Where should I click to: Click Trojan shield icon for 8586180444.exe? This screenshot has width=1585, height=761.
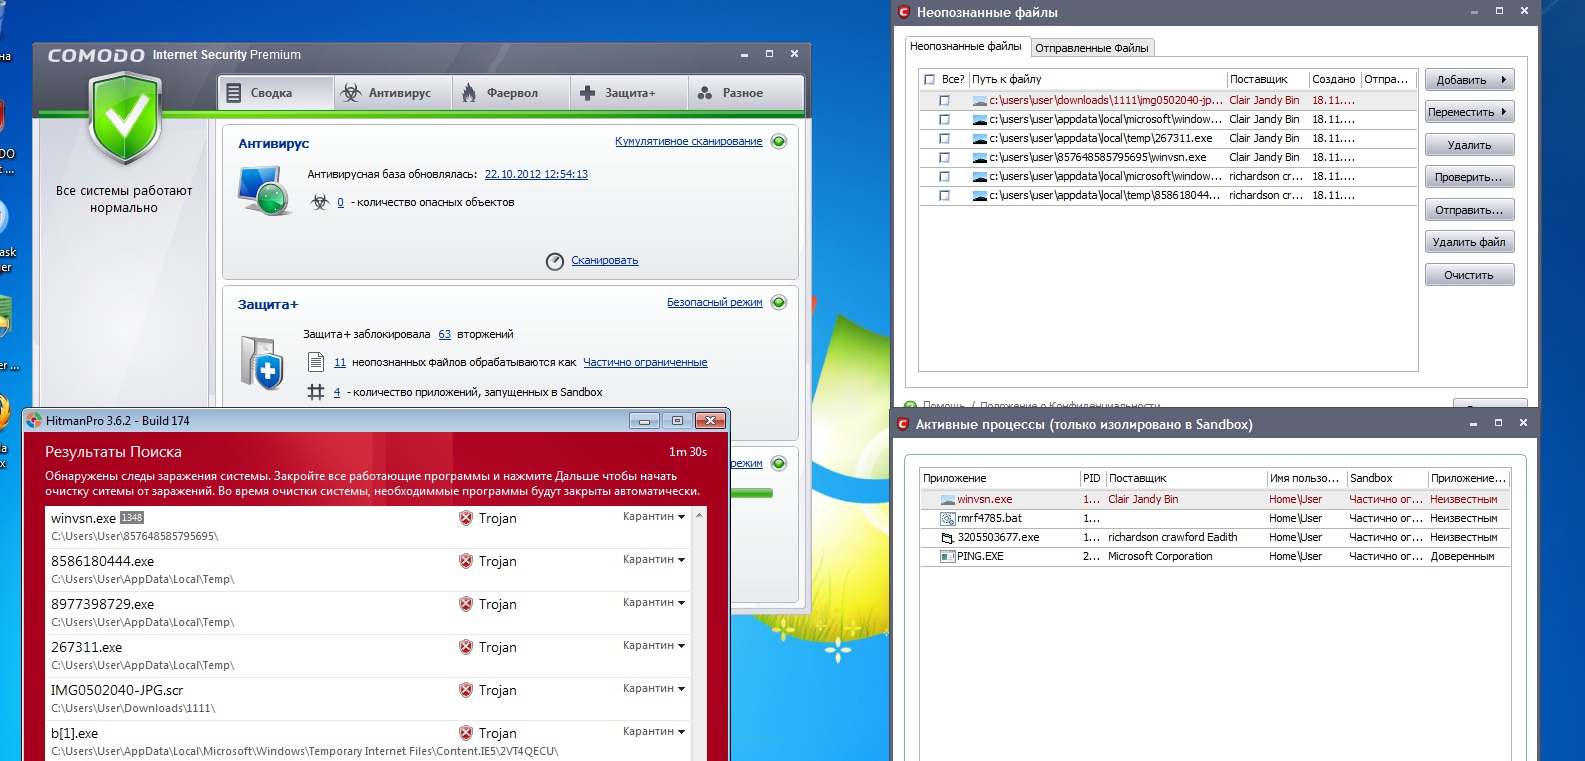point(465,561)
